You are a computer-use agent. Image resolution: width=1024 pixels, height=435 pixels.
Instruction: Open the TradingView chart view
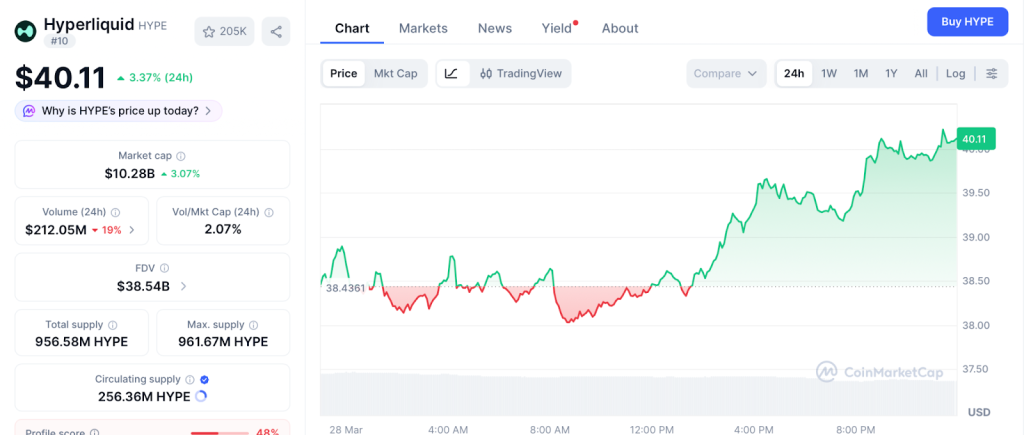coord(520,73)
